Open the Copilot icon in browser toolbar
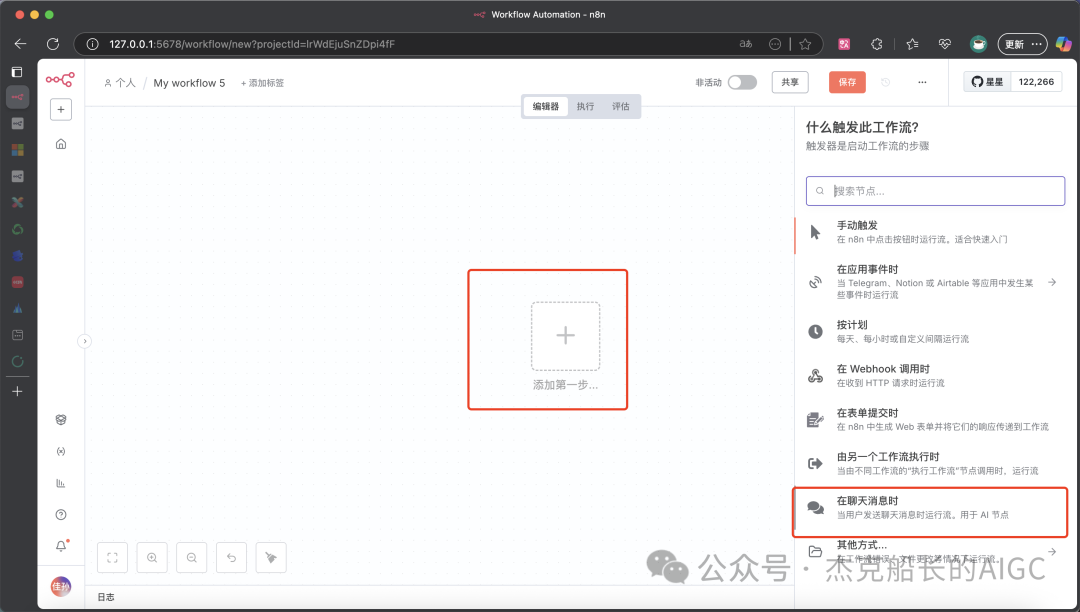The width and height of the screenshot is (1080, 612). [x=1063, y=44]
